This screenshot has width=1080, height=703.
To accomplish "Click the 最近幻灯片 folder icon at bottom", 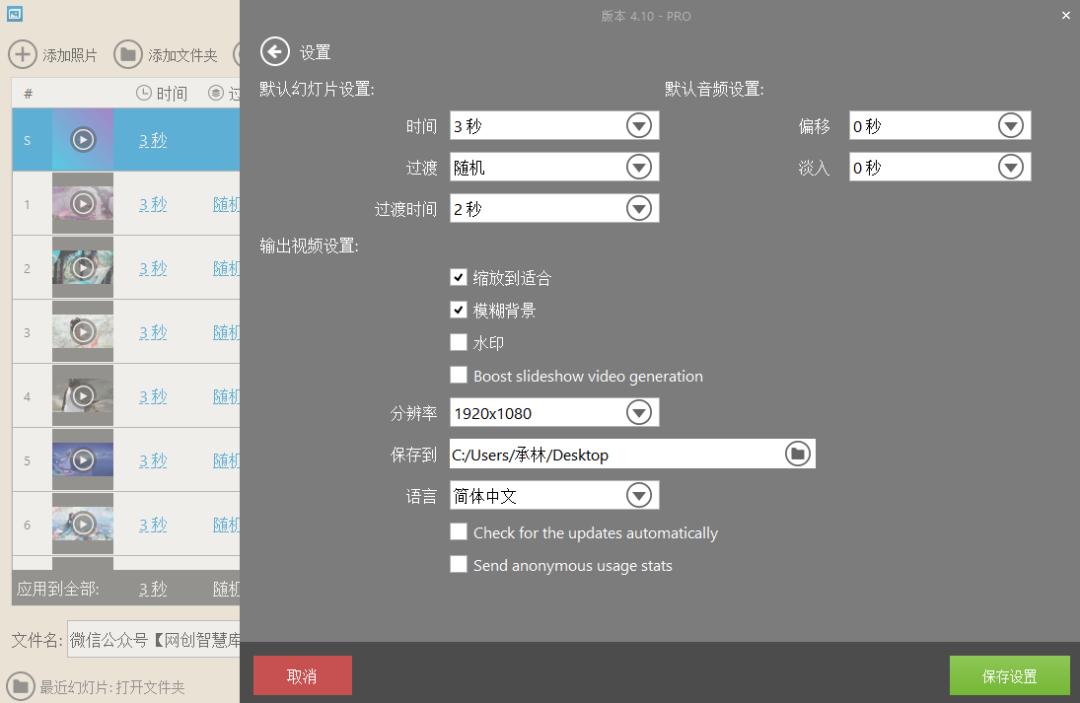I will pos(20,686).
